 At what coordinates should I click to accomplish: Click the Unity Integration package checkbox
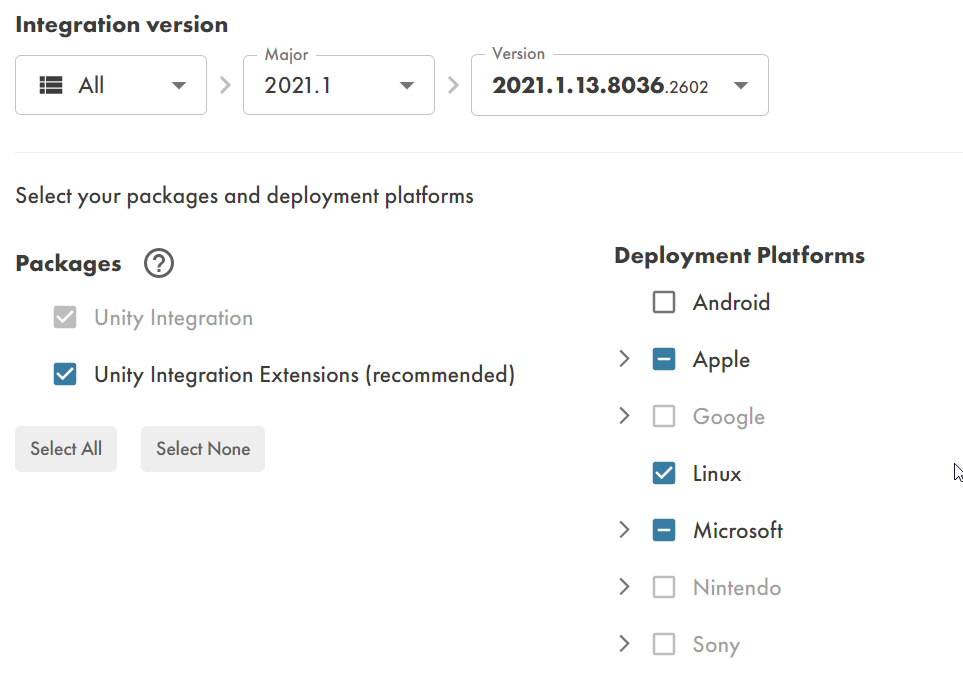click(65, 318)
